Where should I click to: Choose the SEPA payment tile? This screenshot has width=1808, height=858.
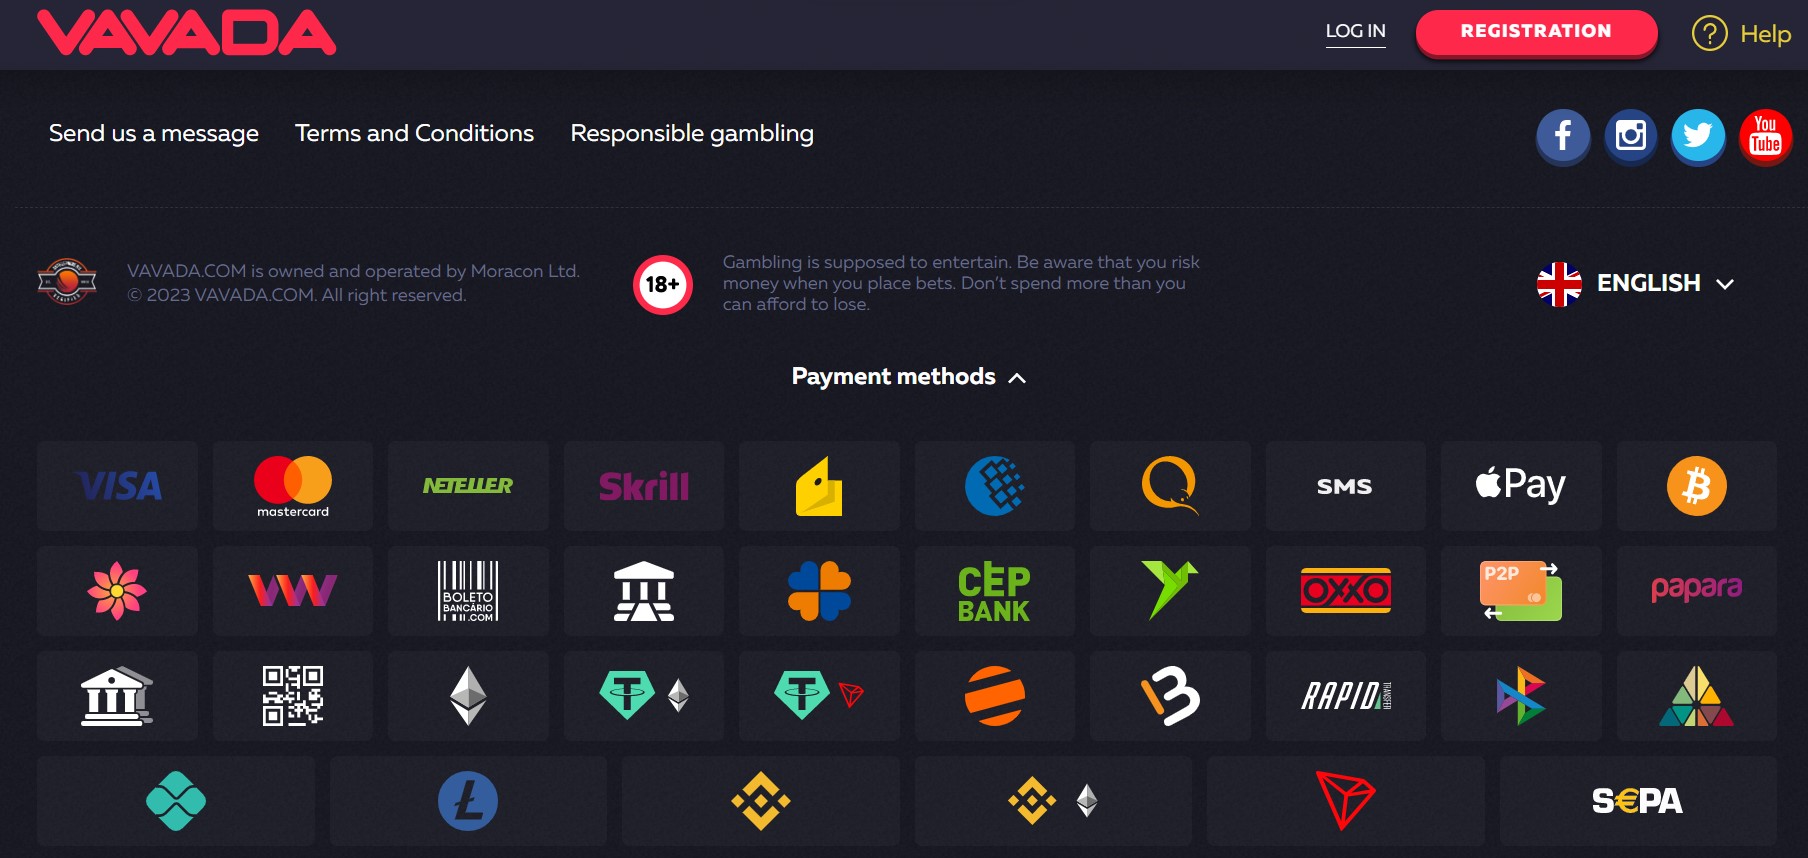pos(1637,801)
